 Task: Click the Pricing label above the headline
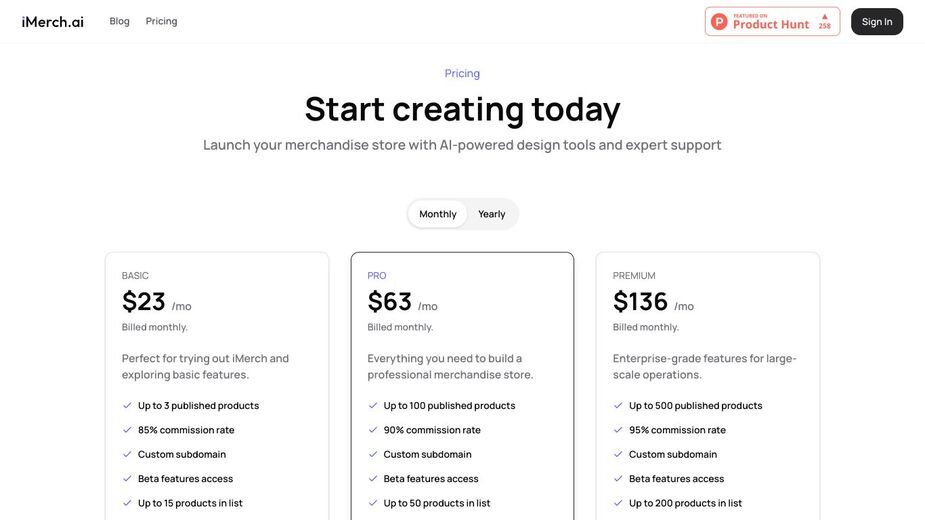[x=462, y=73]
